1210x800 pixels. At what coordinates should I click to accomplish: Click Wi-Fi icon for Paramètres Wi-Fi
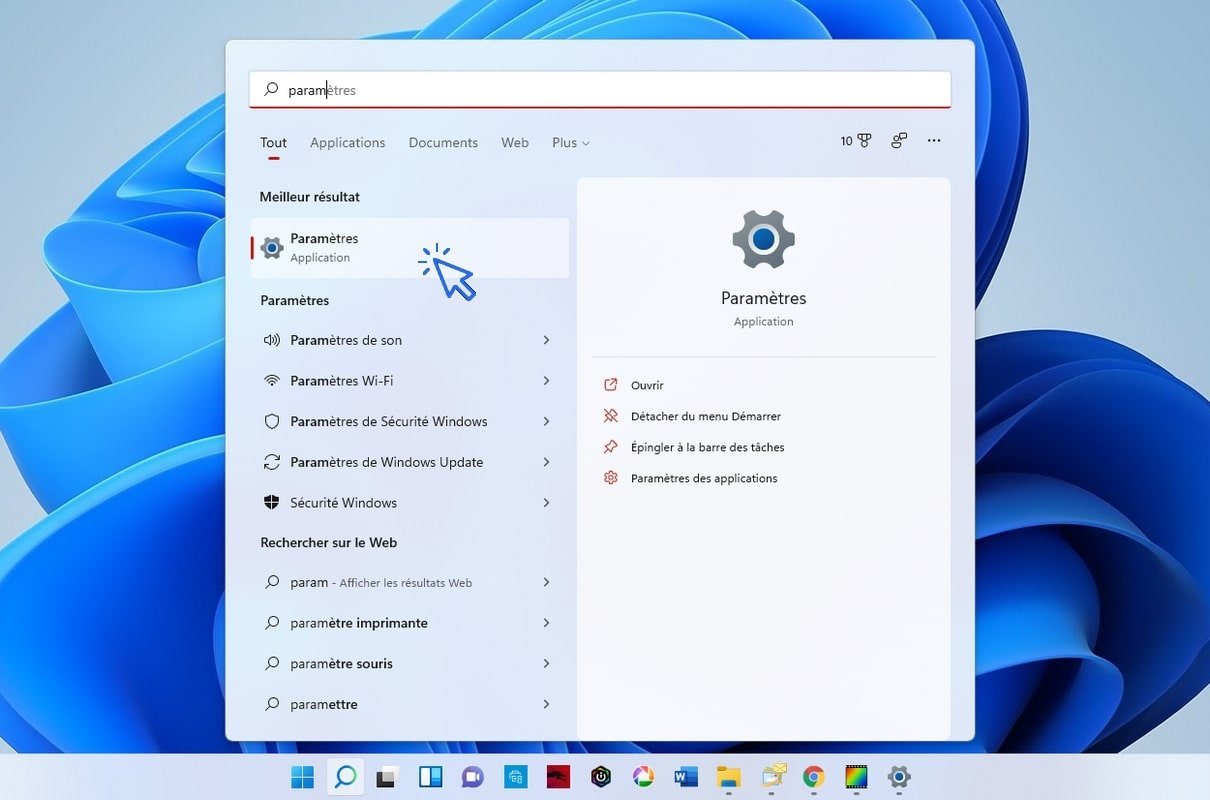tap(271, 381)
